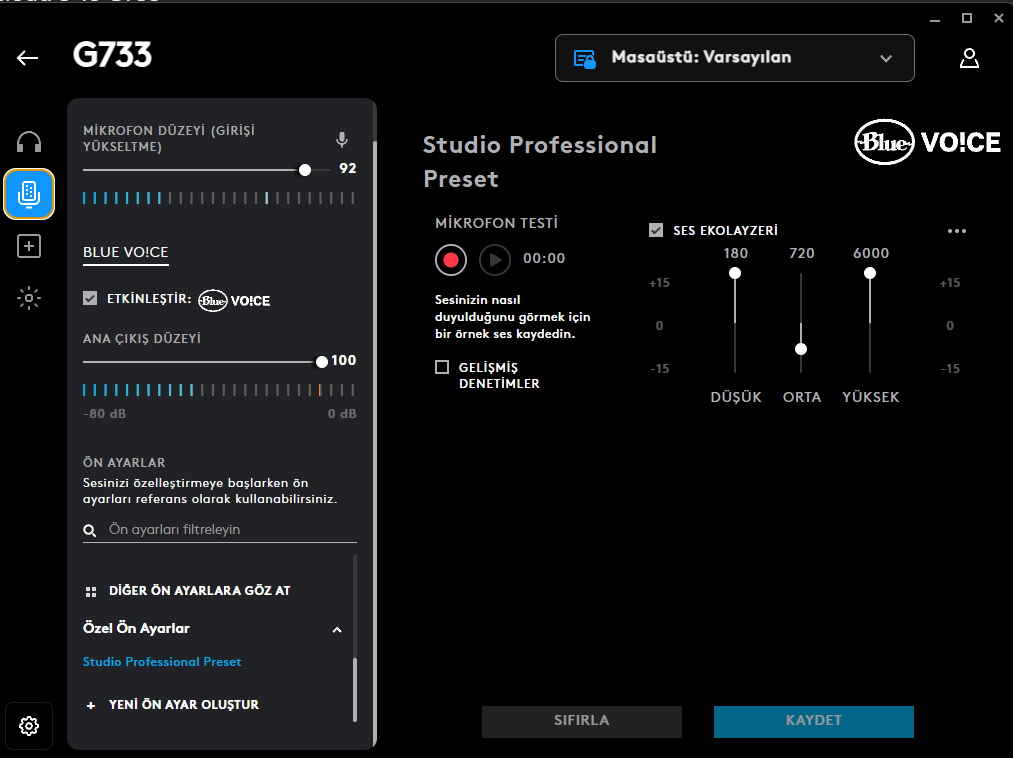This screenshot has height=758, width=1013.
Task: Open the lighting (sun) sidebar icon
Action: [x=29, y=298]
